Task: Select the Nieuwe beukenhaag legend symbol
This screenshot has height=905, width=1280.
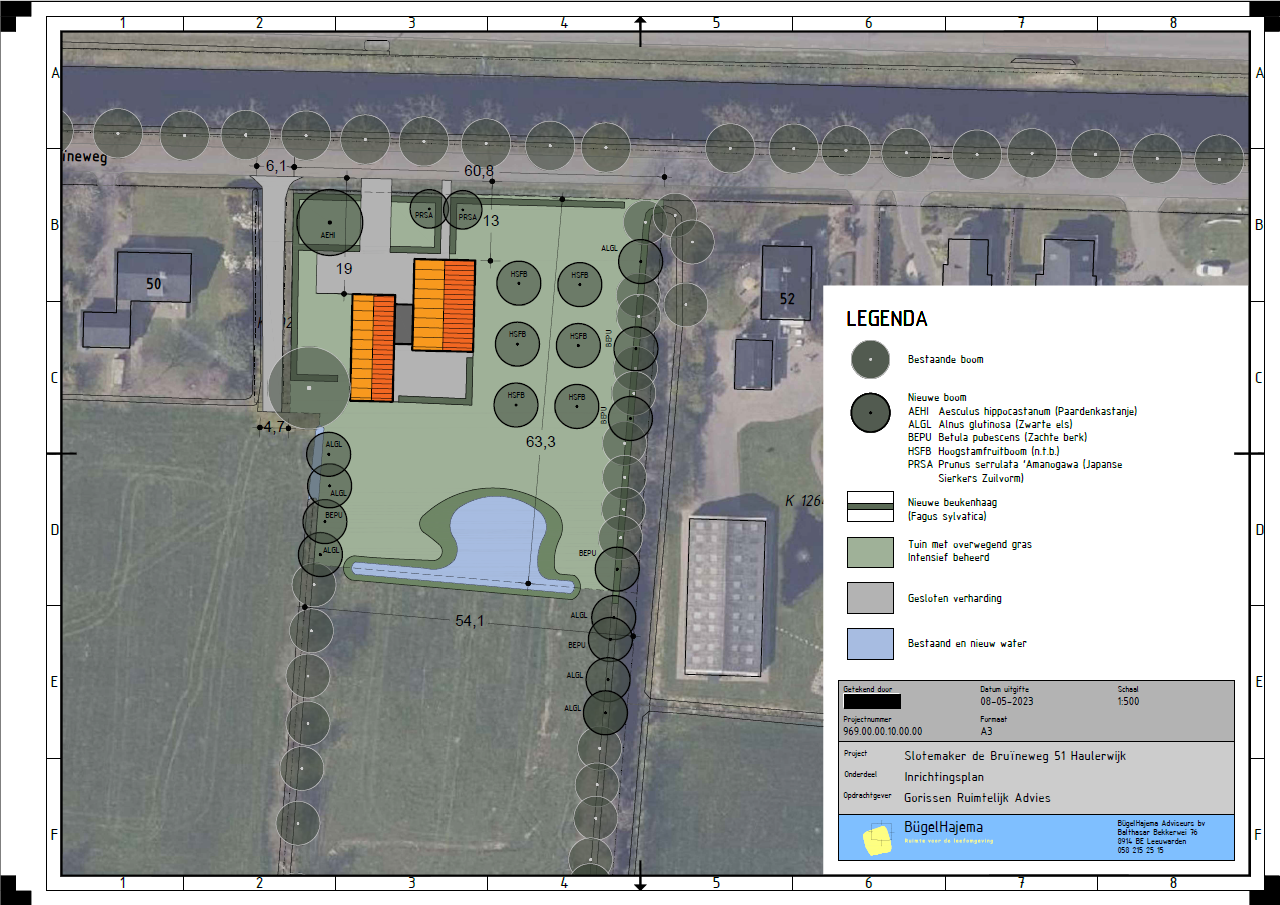Action: (870, 507)
